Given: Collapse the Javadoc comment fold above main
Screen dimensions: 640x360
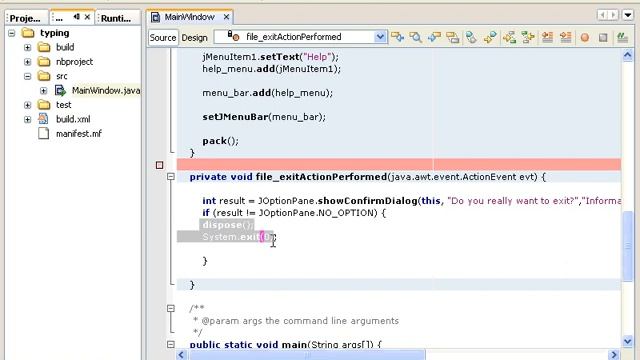Looking at the screenshot, I should pyautogui.click(x=171, y=309).
